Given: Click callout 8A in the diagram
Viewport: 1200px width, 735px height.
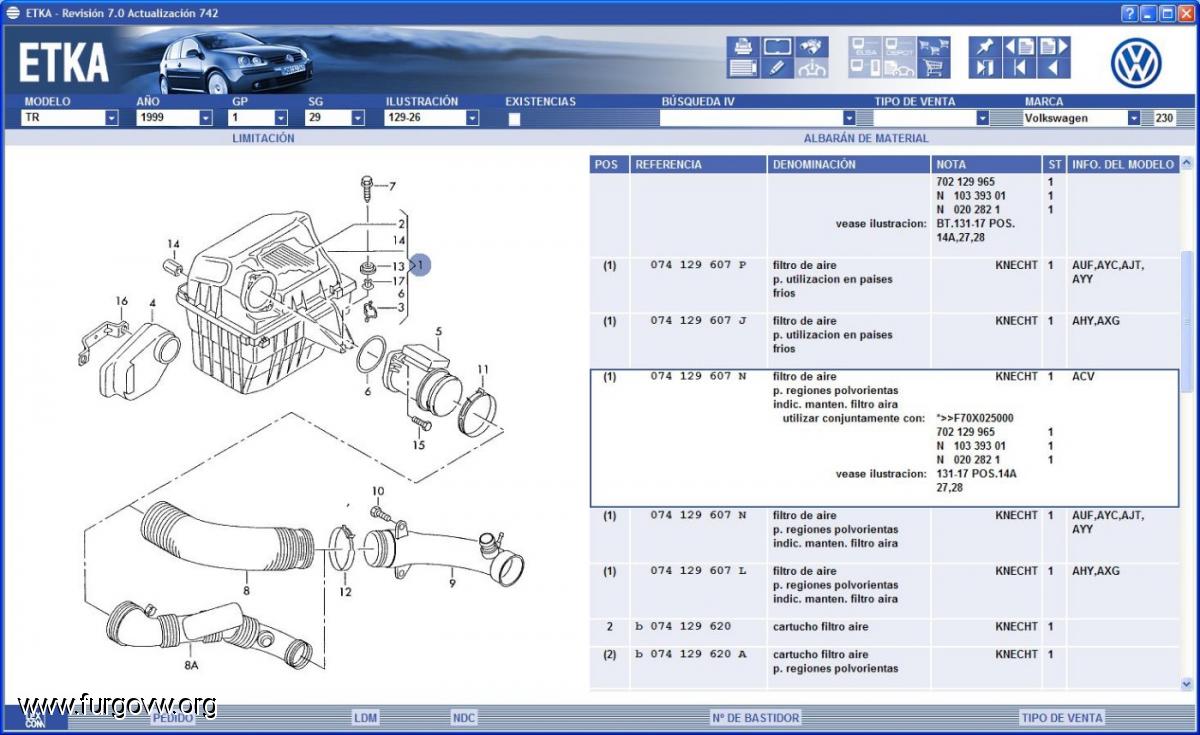Looking at the screenshot, I should 190,665.
